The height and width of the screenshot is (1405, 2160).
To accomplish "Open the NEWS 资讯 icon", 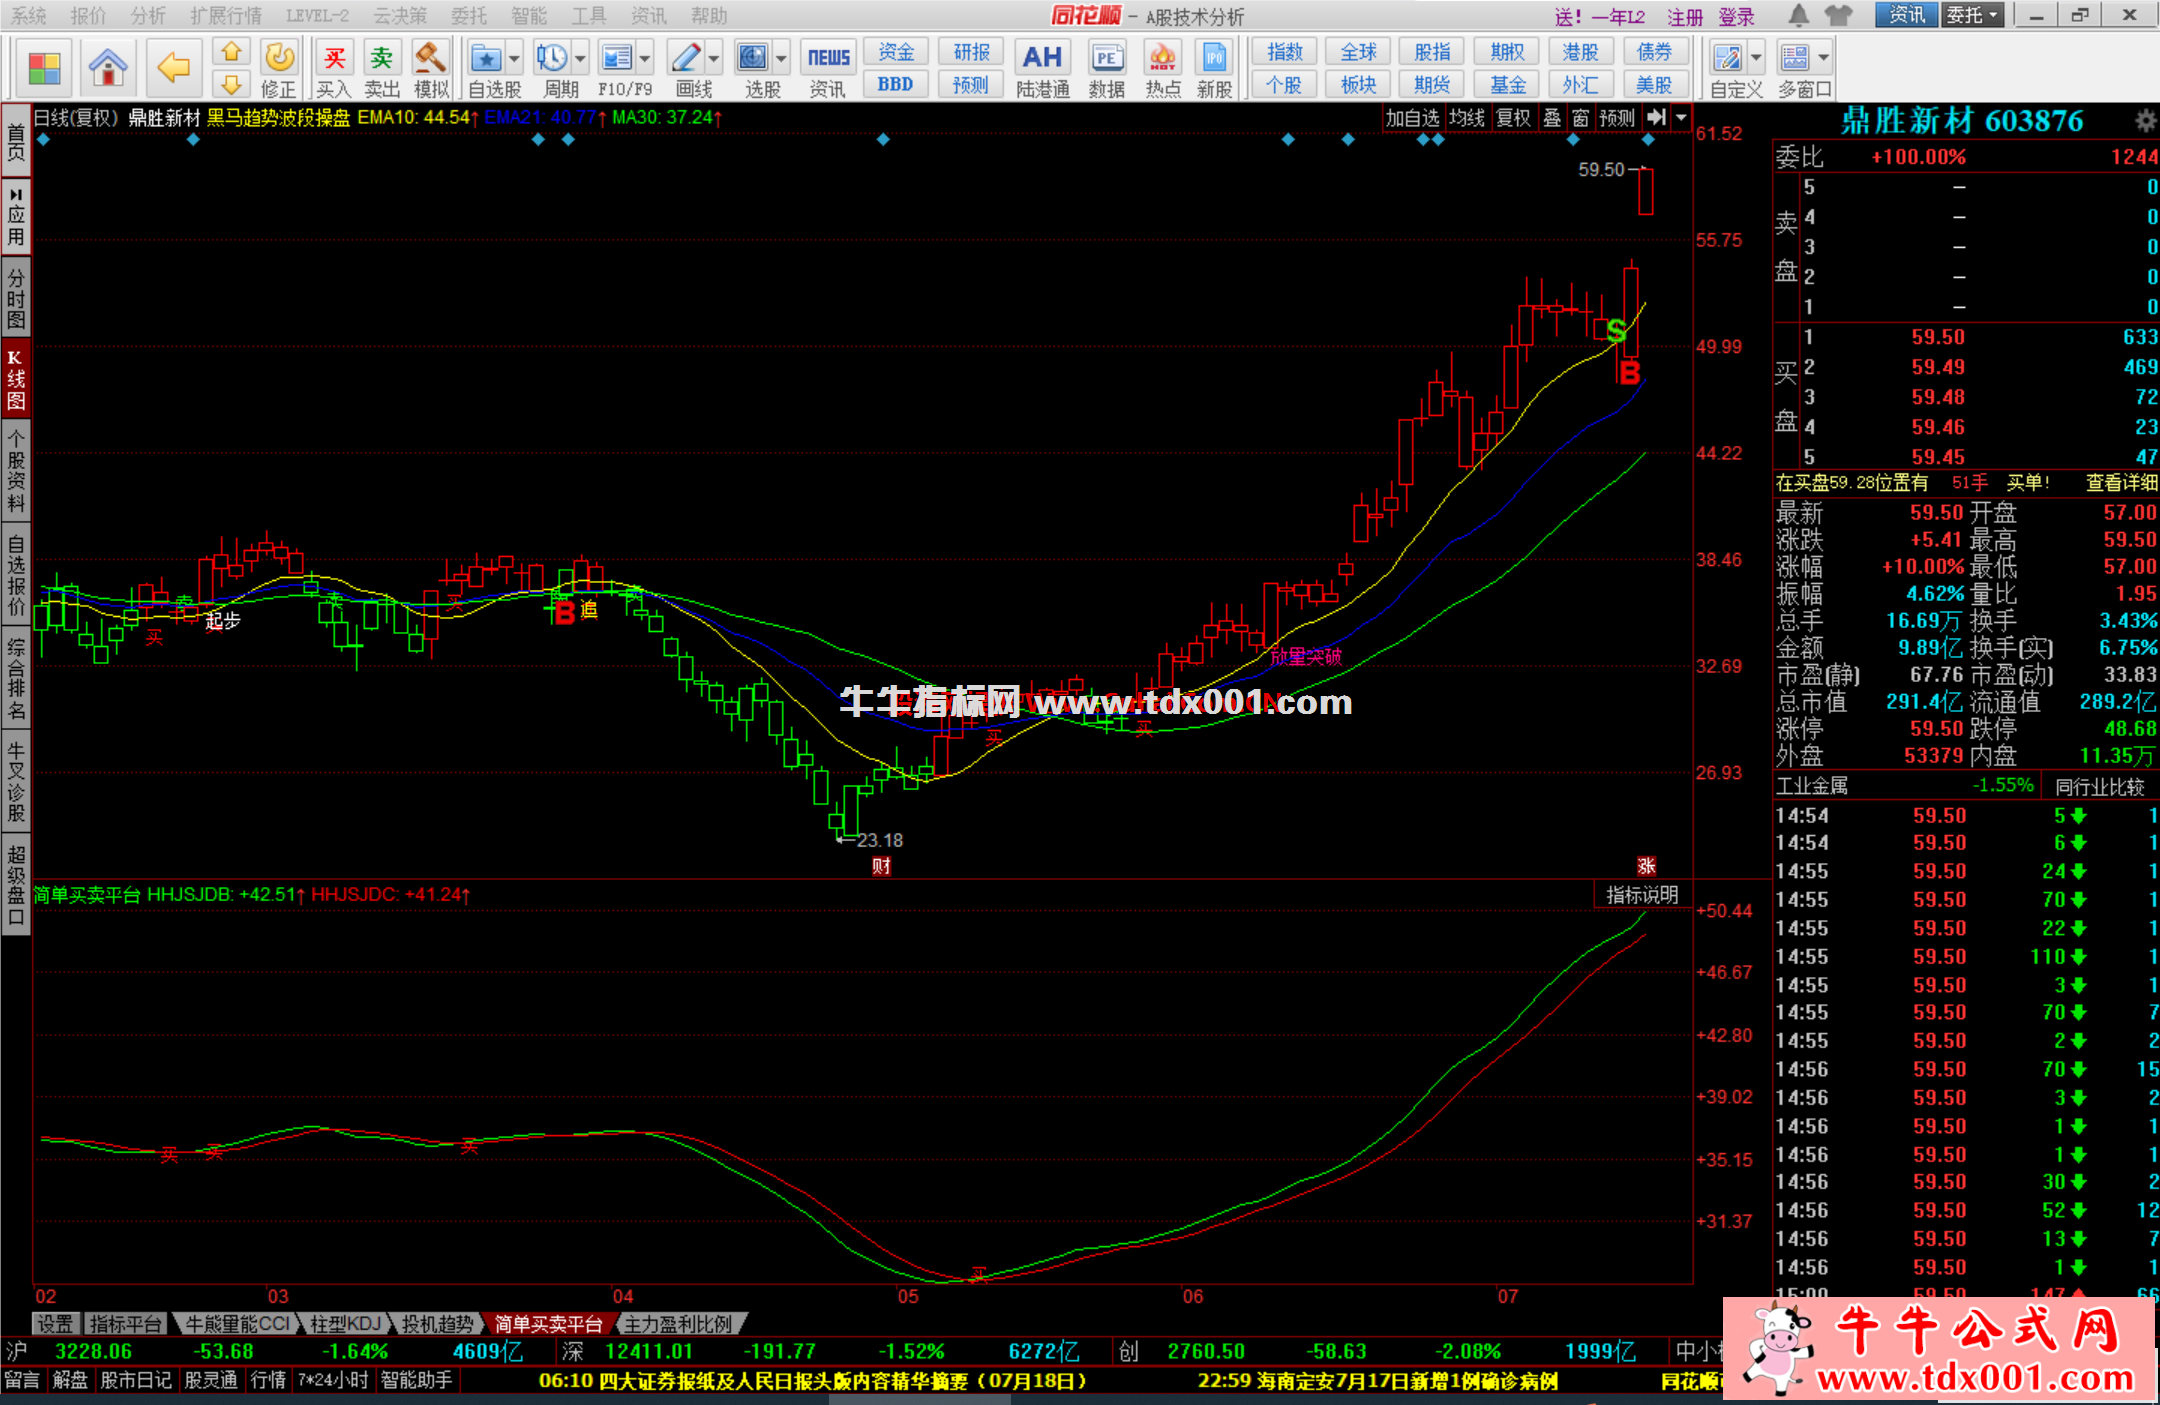I will [x=828, y=59].
